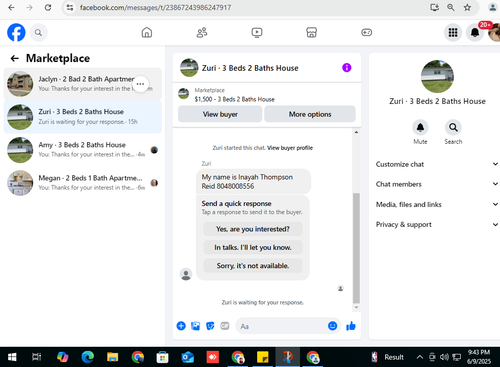Attach a photo using the image icon
Viewport: 500px width, 367px height.
coord(195,326)
